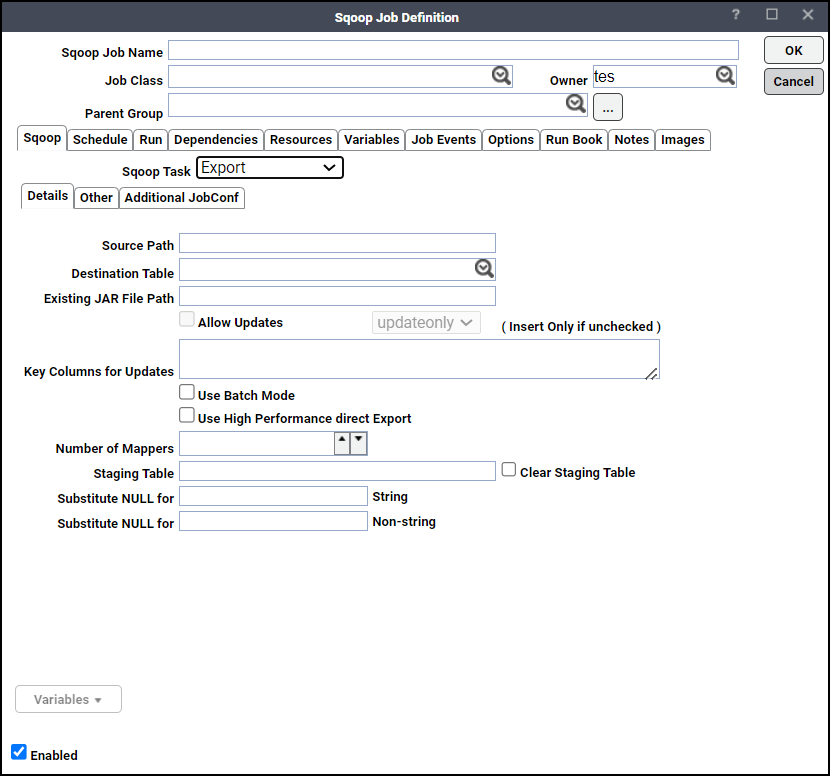Switch to the Other sub-tab
830x776 pixels.
pos(96,198)
